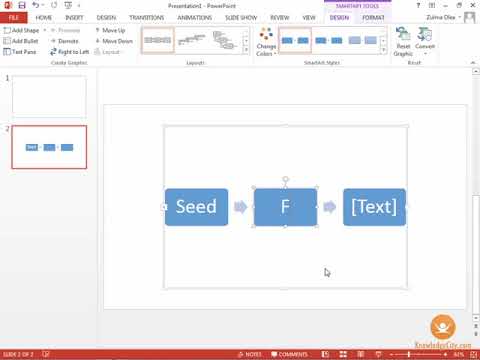Click Move Down
480x360 pixels.
[114, 41]
